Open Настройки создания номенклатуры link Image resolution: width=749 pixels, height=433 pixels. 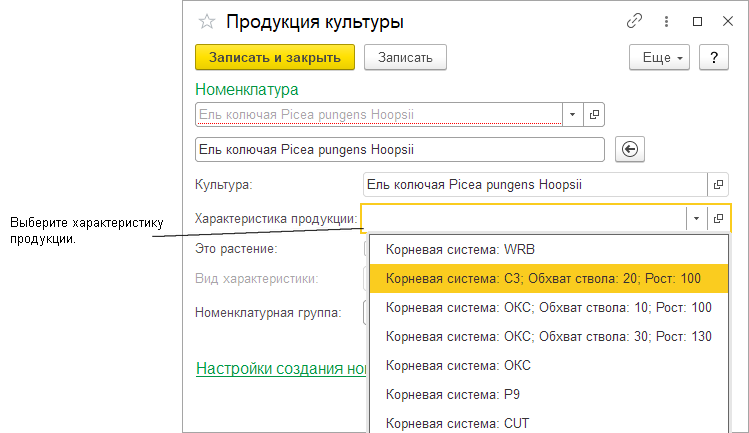(x=282, y=369)
